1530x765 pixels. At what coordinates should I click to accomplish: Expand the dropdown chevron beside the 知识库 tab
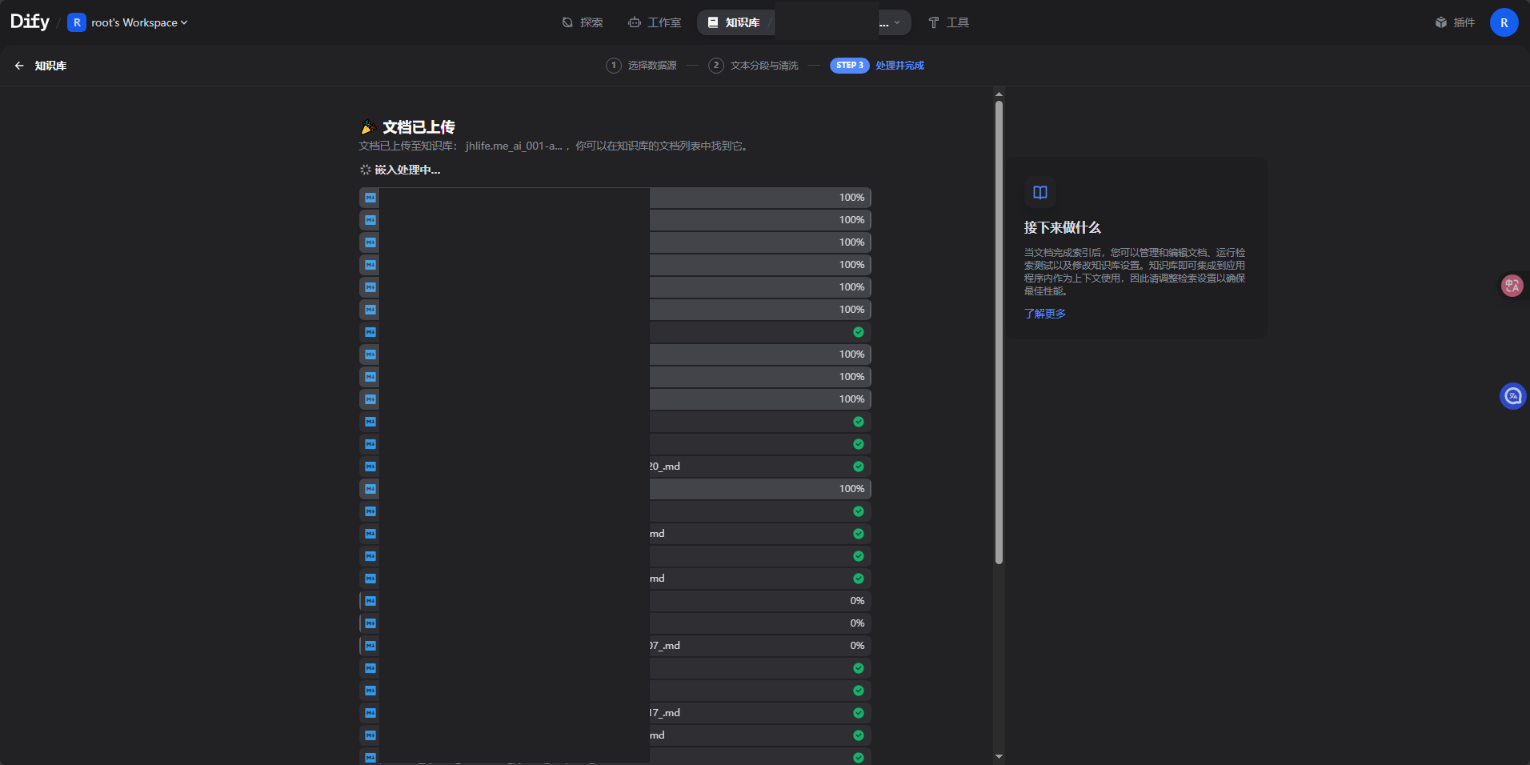coord(896,22)
